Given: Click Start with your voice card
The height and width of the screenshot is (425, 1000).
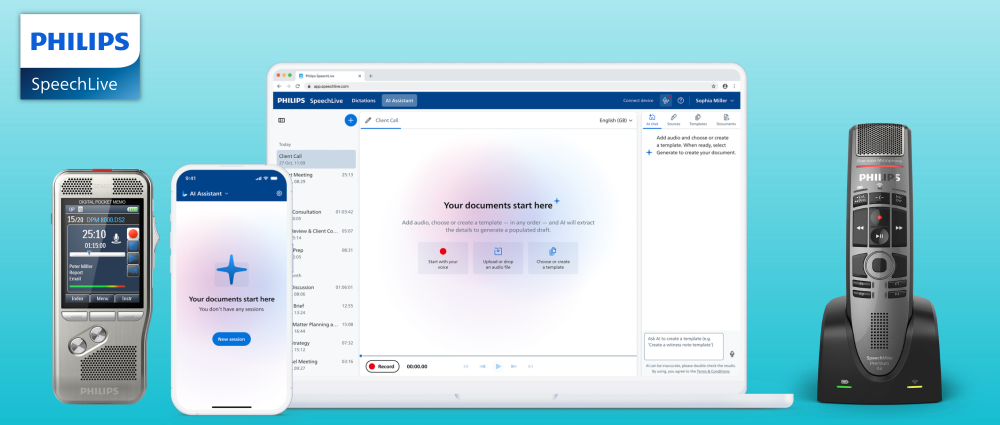Looking at the screenshot, I should [443, 258].
